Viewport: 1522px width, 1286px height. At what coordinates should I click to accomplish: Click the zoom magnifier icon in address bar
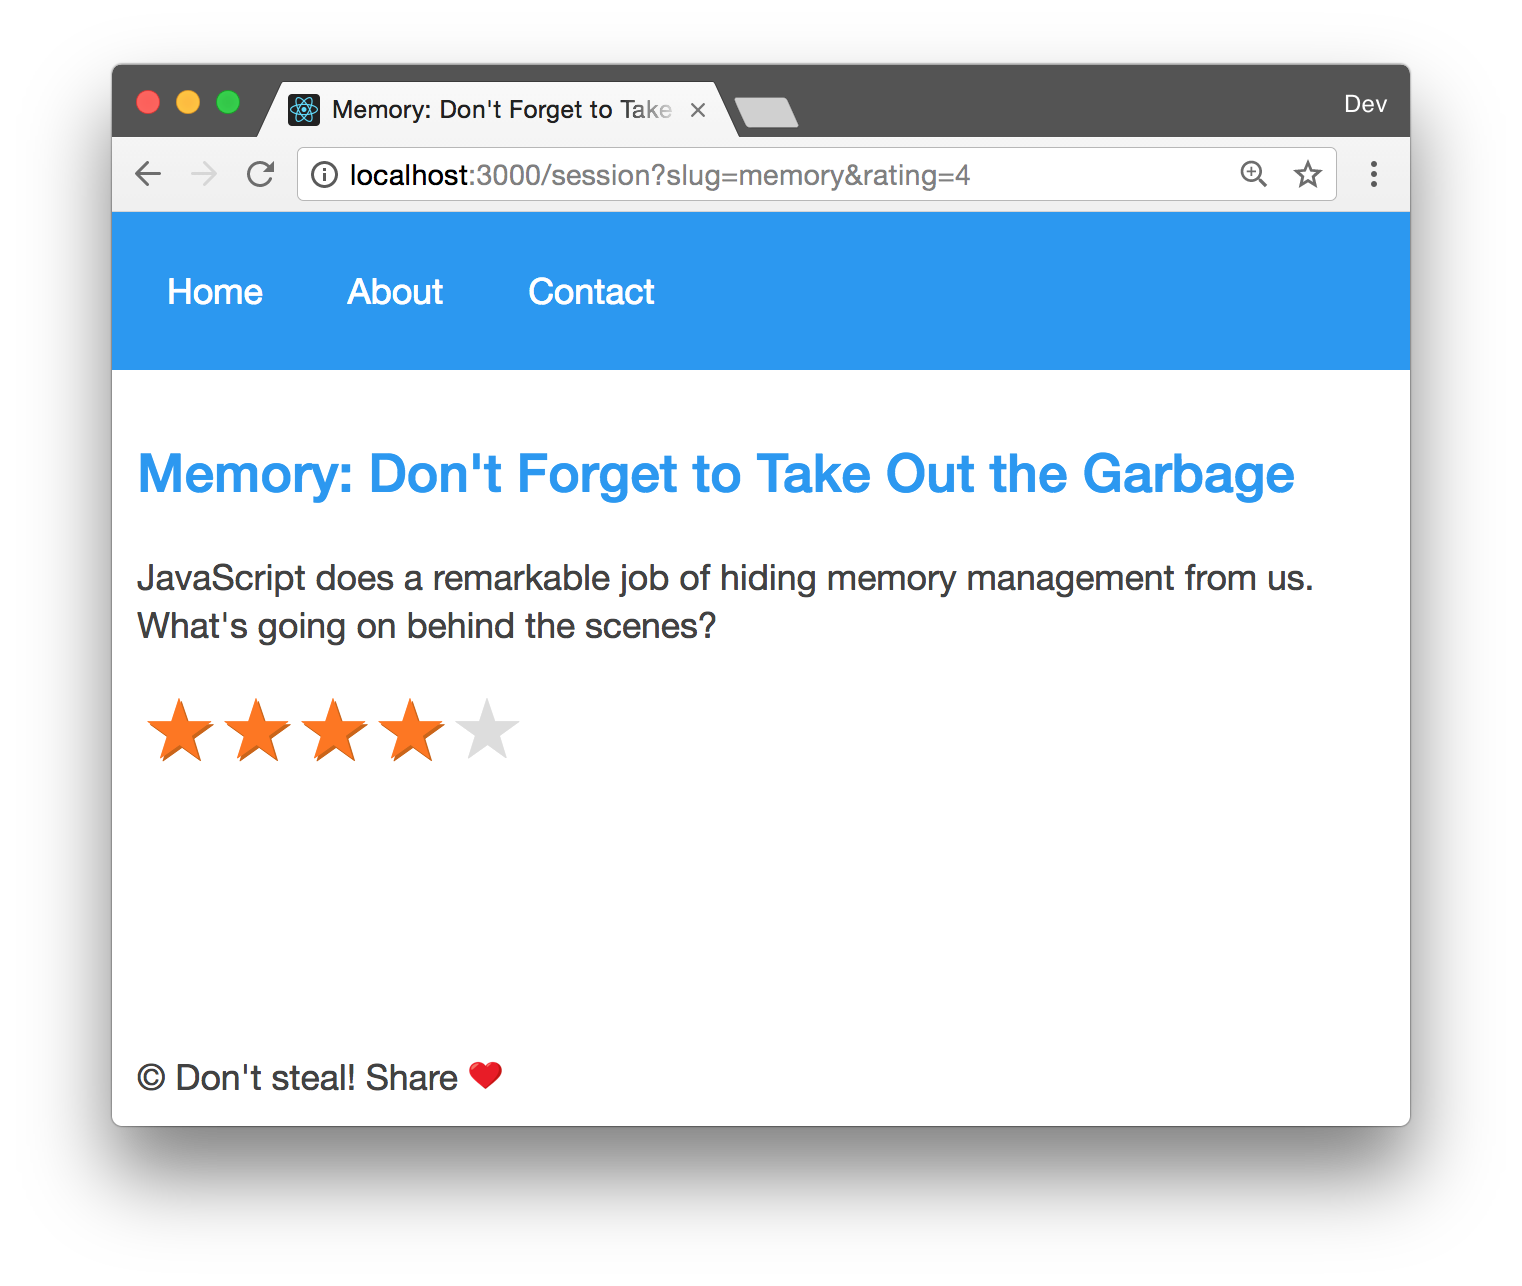1253,174
